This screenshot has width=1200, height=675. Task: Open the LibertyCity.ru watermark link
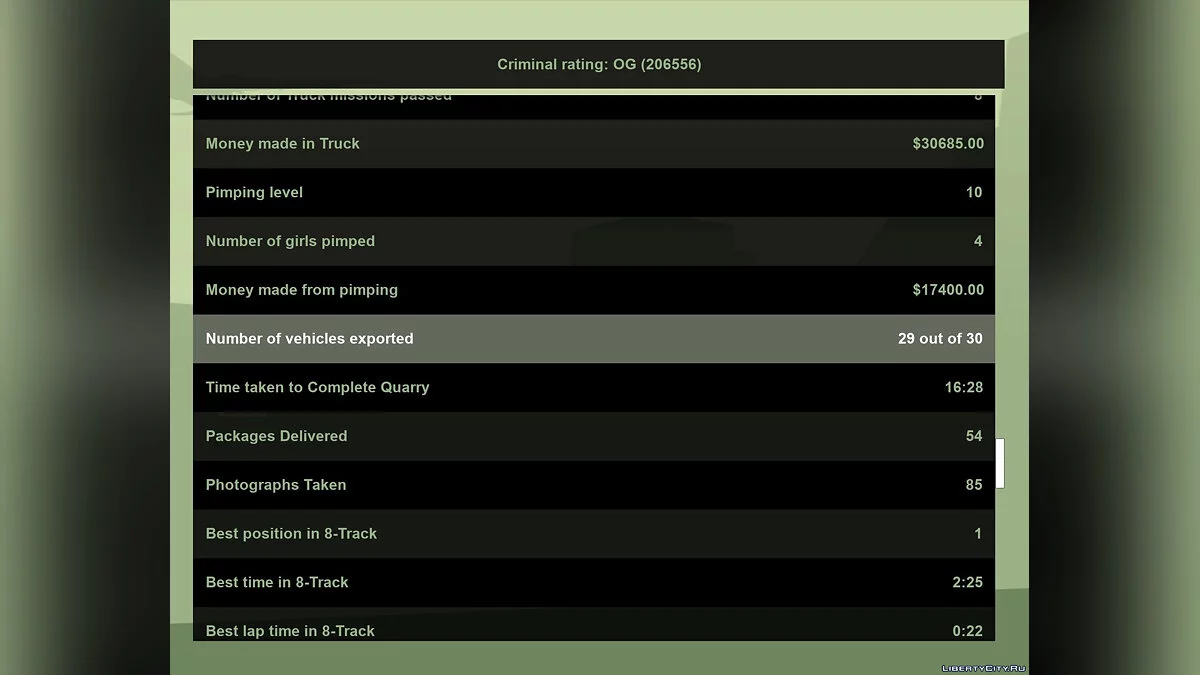point(984,667)
